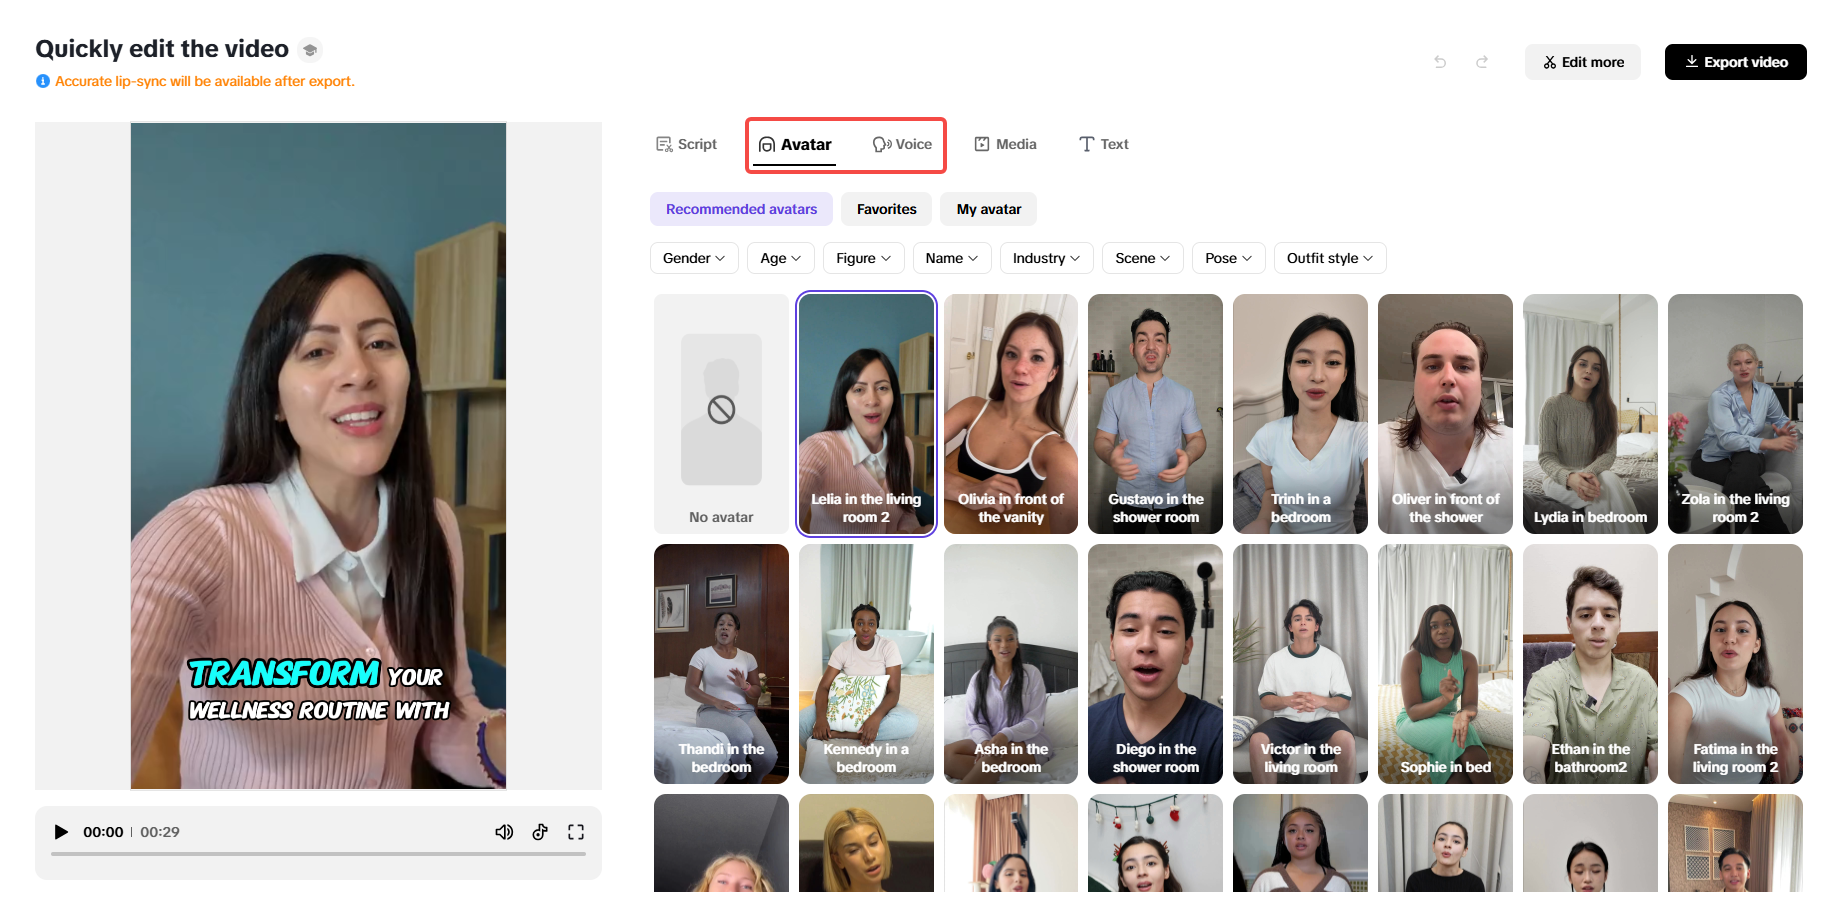Click the Edit more button

coord(1582,61)
